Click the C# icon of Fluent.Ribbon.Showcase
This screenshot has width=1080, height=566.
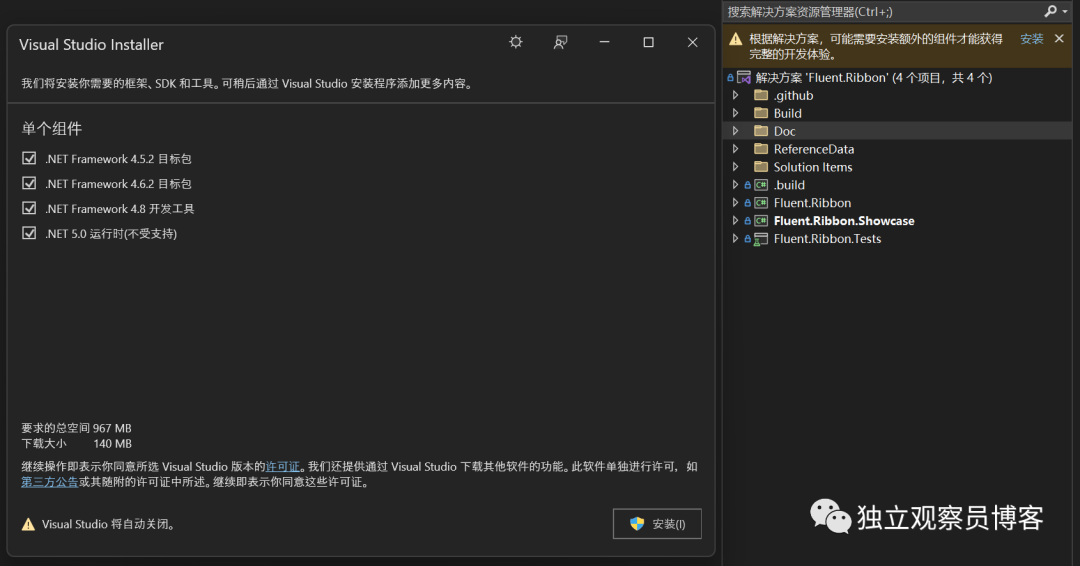761,220
